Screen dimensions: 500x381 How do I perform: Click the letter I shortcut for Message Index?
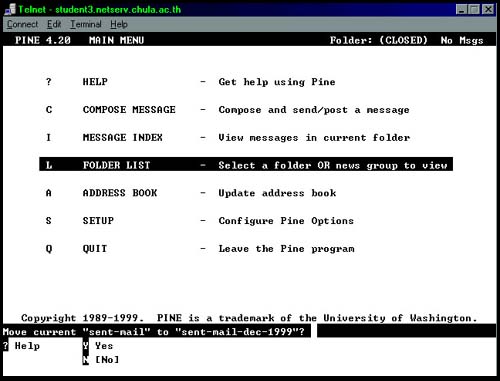49,137
